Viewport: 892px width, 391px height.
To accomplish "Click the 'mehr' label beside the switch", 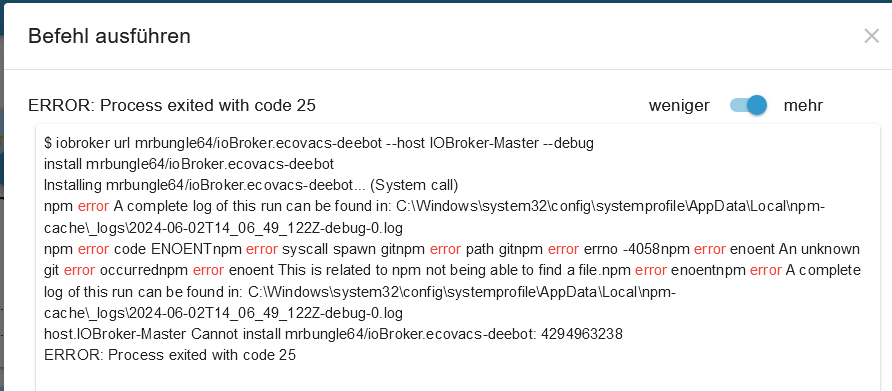I will point(803,105).
